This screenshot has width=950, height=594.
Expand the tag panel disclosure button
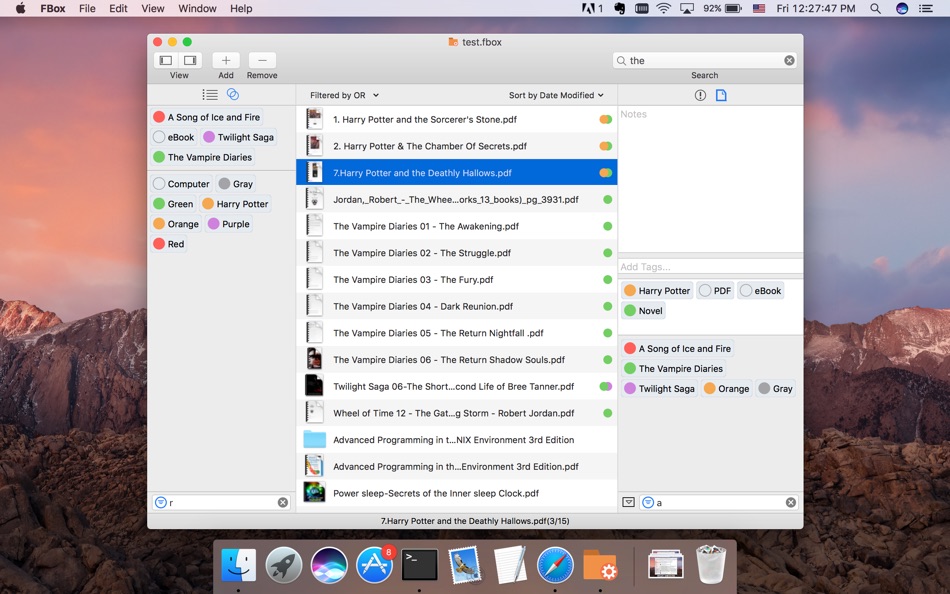click(x=628, y=503)
